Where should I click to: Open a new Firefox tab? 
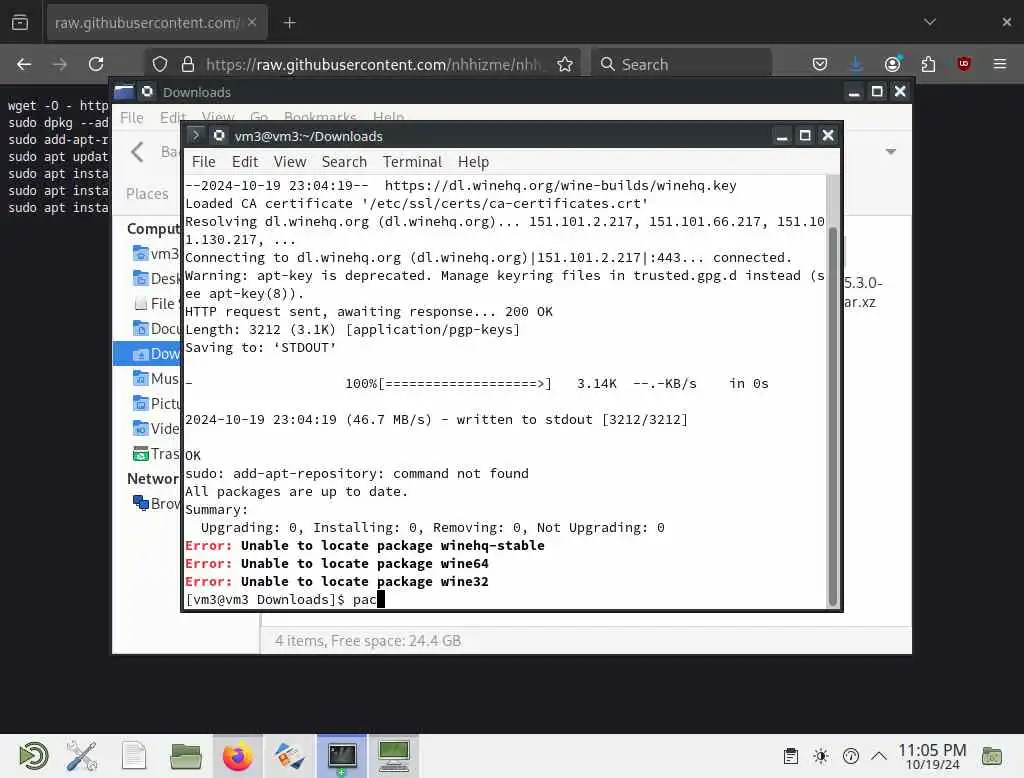[289, 23]
